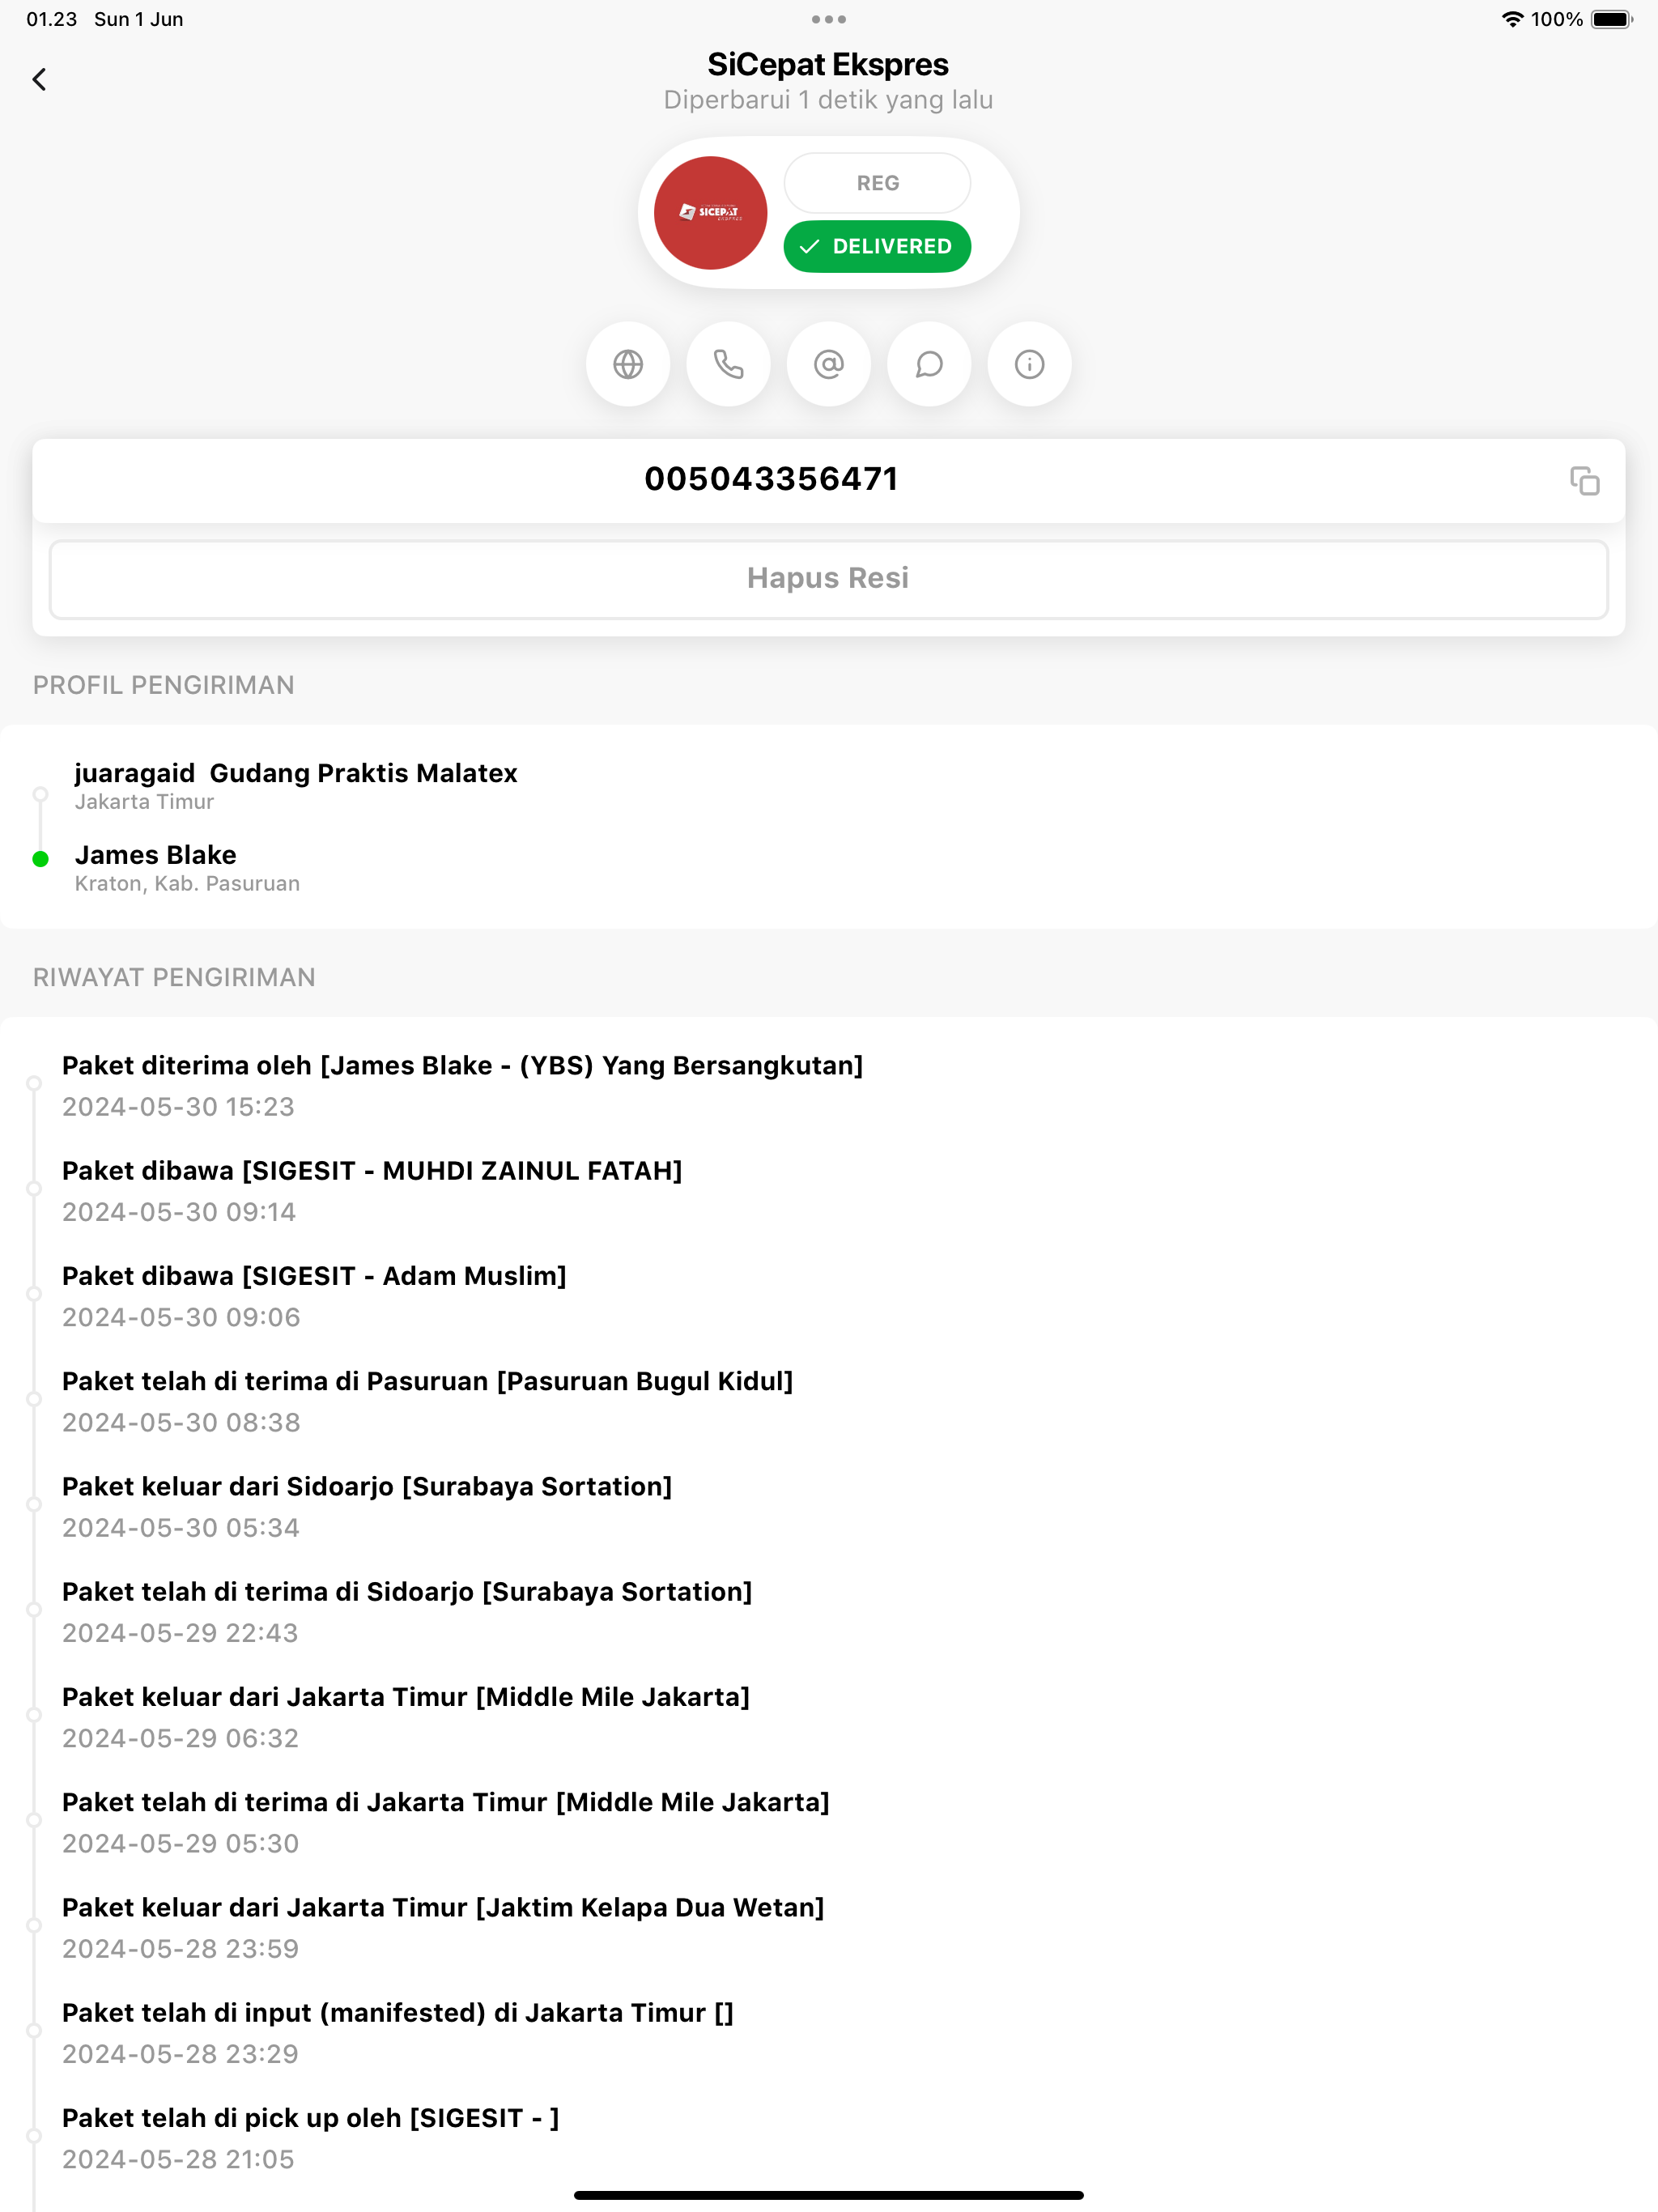Tap timestamp 2024-05-29 05:30
1658x2212 pixels.
point(180,1843)
